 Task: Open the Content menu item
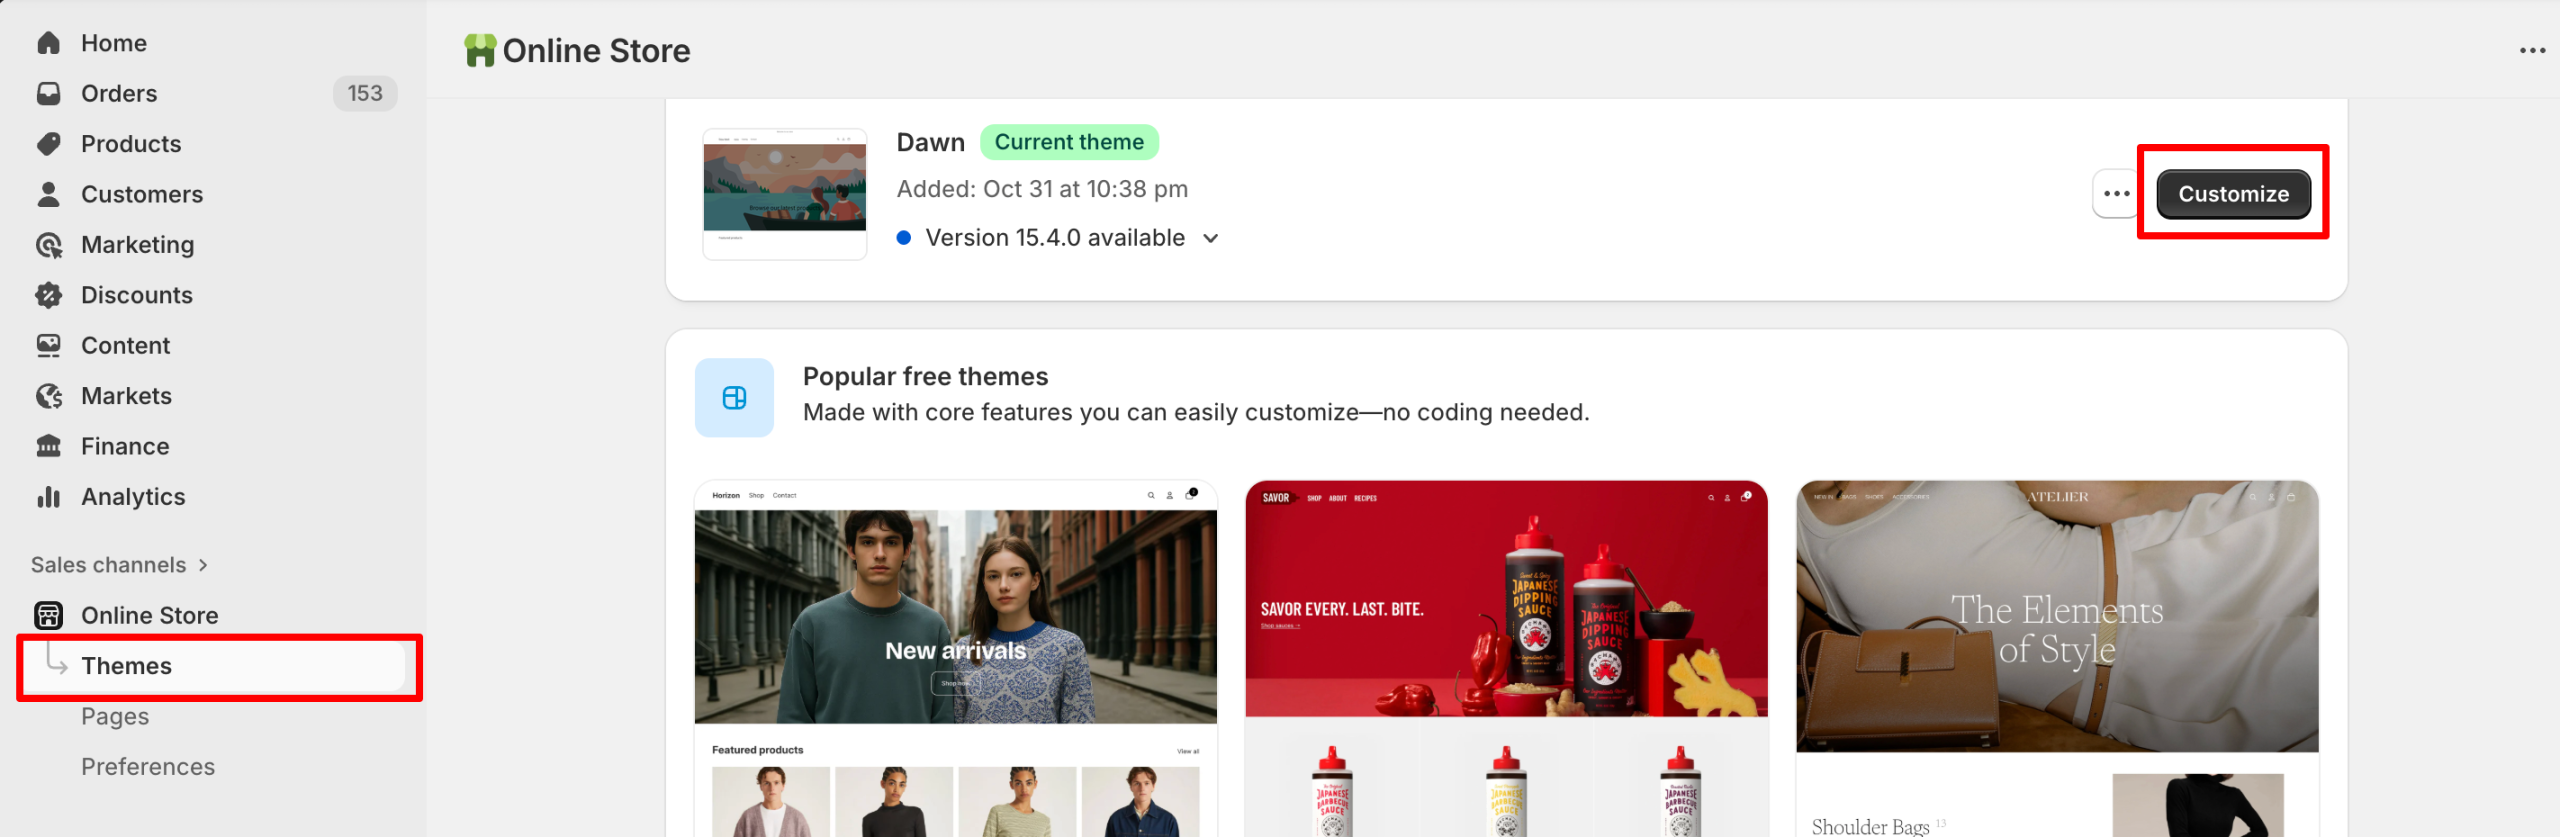(x=126, y=346)
